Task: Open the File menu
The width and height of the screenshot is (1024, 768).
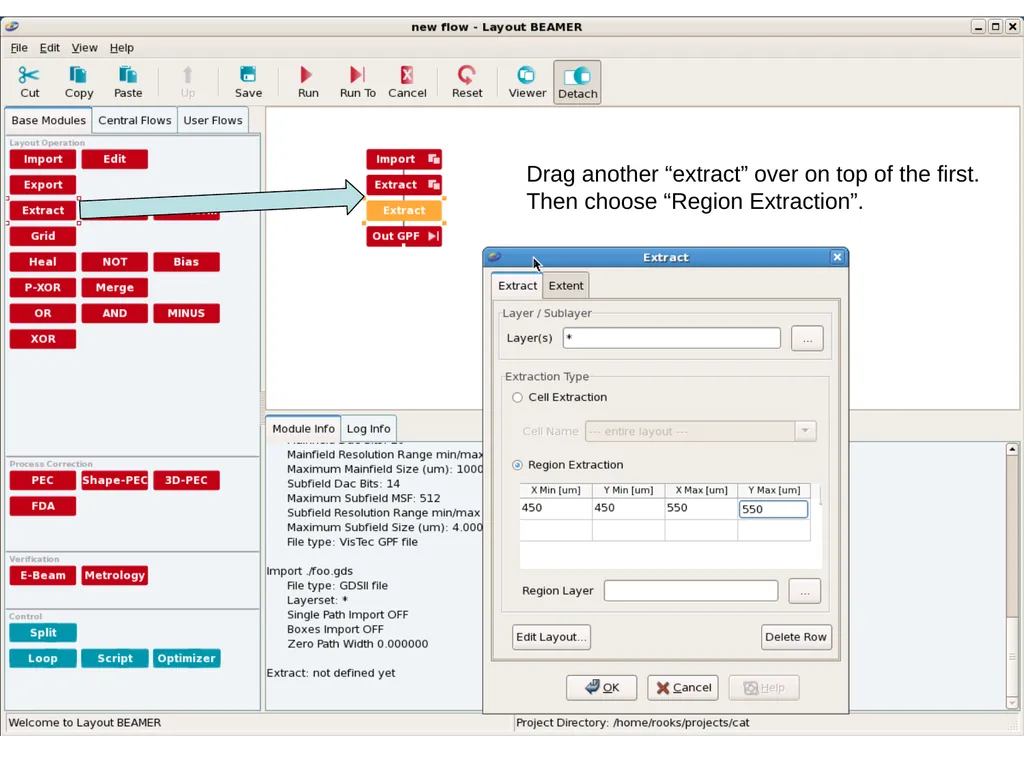Action: (x=19, y=48)
